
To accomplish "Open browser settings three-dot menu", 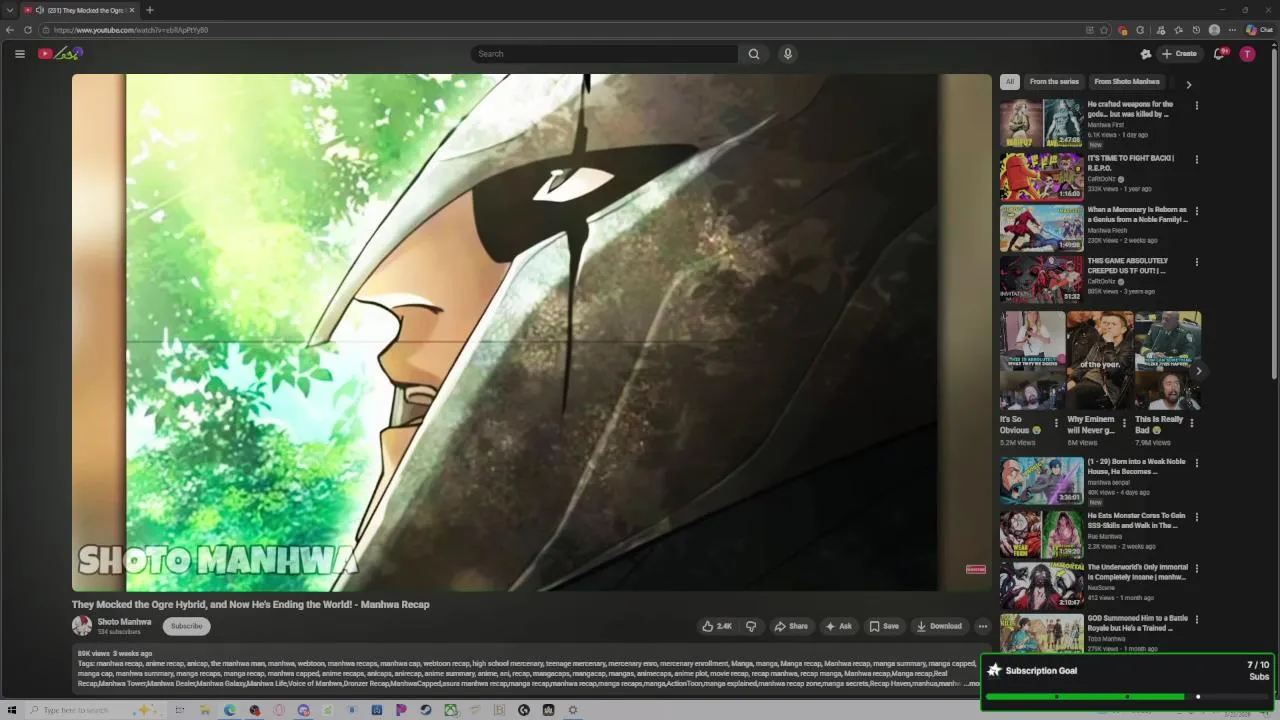I will [x=1232, y=30].
